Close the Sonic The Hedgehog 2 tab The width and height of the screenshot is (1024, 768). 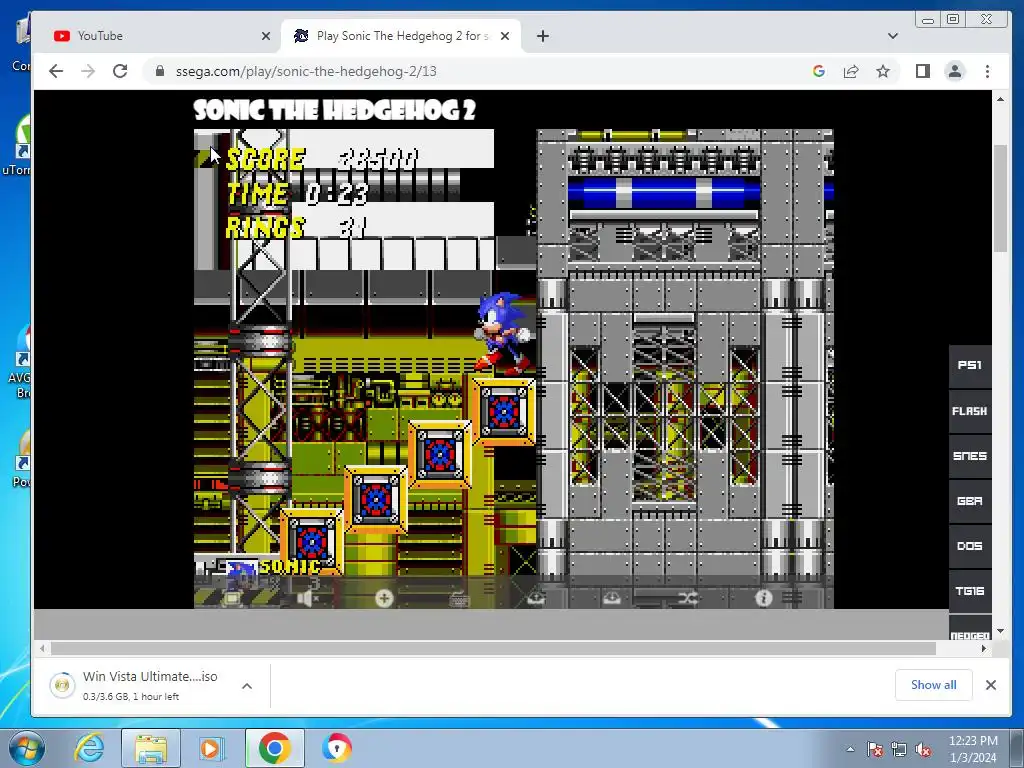pos(505,36)
